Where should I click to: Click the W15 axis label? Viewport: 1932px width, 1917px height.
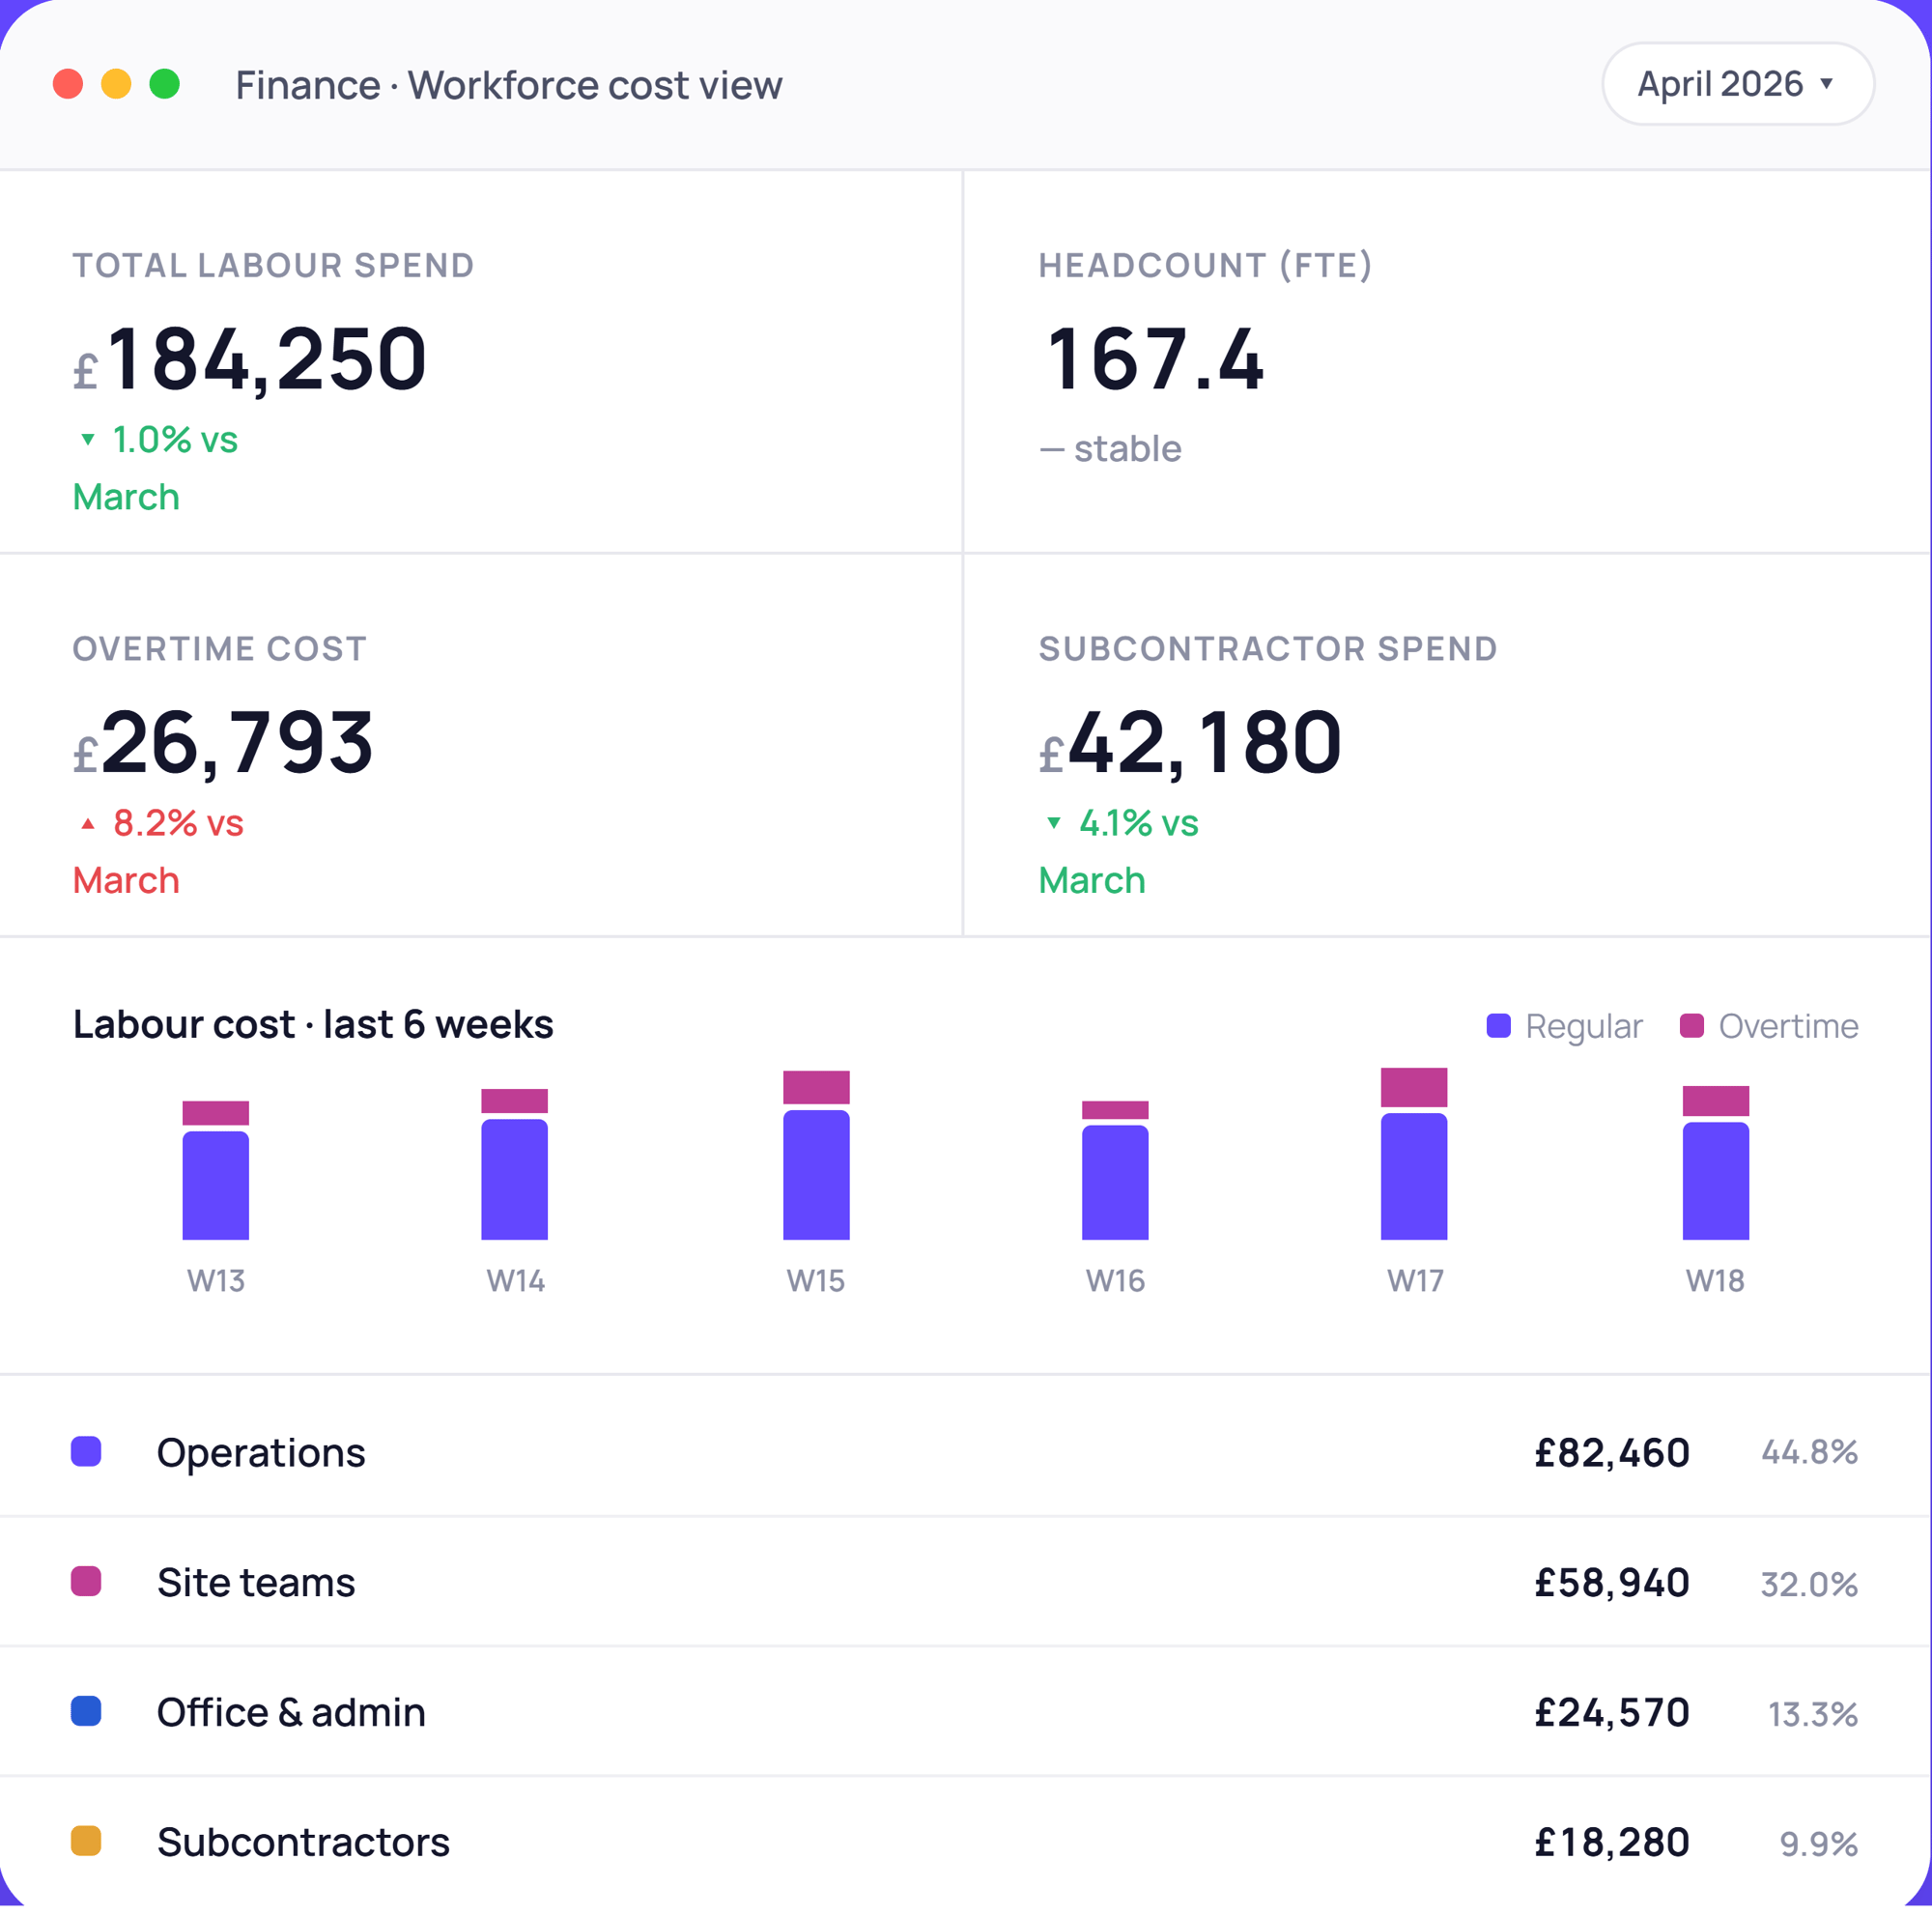point(816,1281)
